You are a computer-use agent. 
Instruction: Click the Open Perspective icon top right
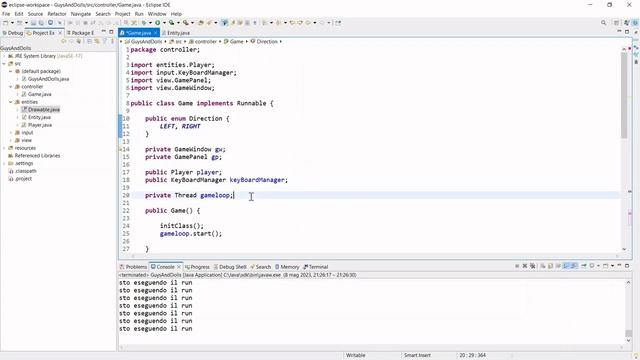click(x=616, y=23)
